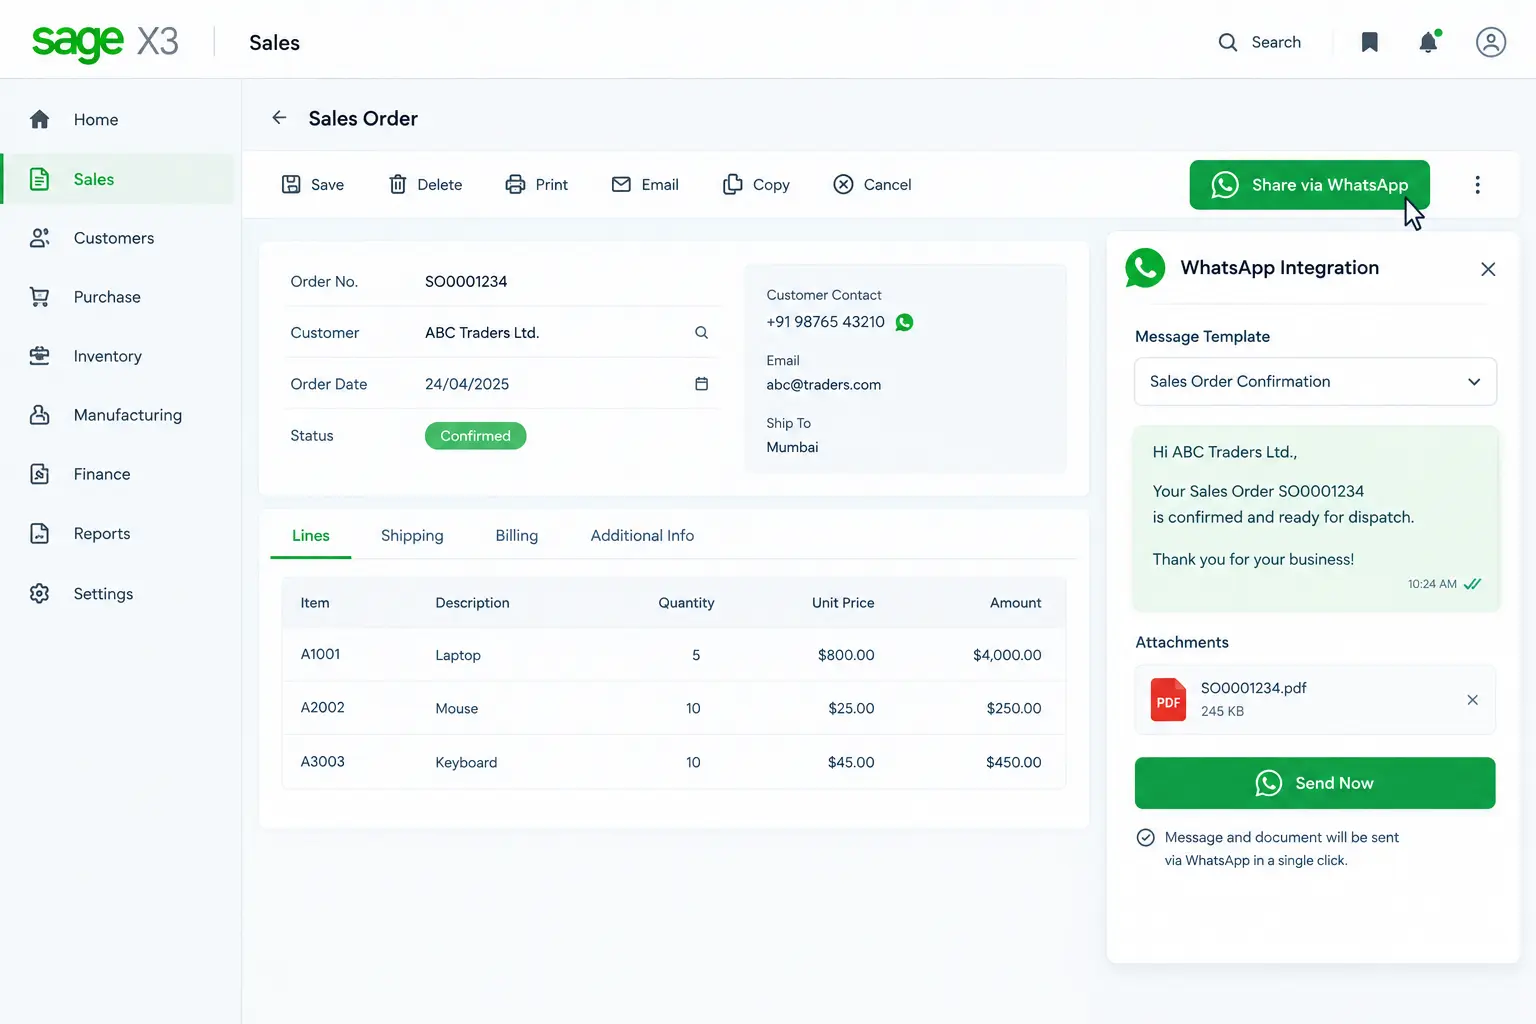Click the Send Now button
Screen dimensions: 1536x1024
[1315, 783]
